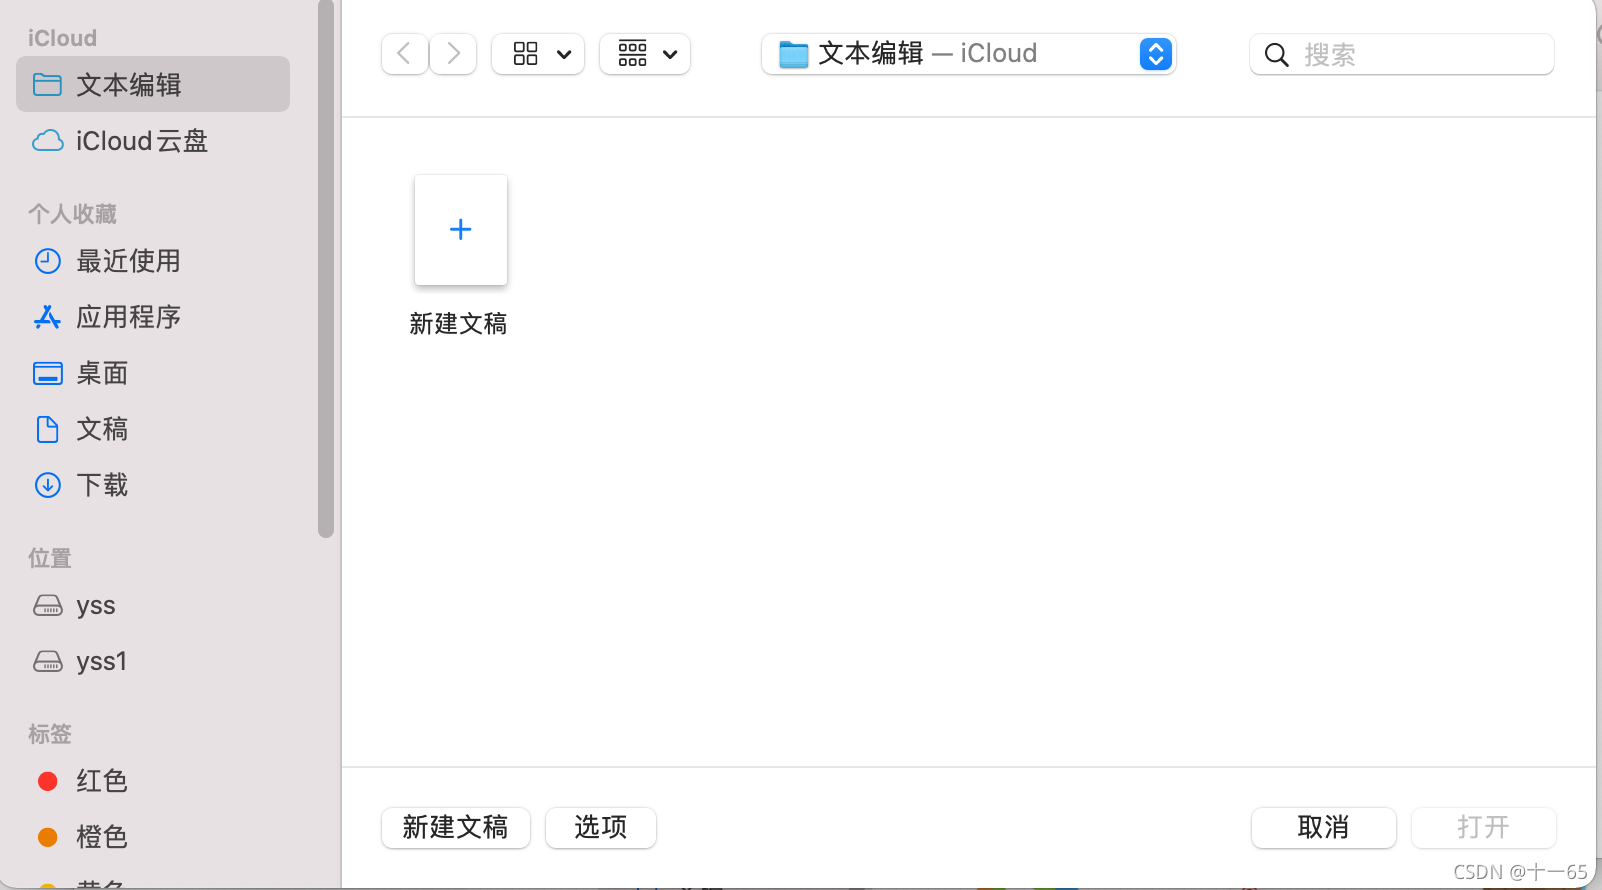Screen dimensions: 1602x890
Task: Focus the 搜索 search field
Action: coord(1402,54)
